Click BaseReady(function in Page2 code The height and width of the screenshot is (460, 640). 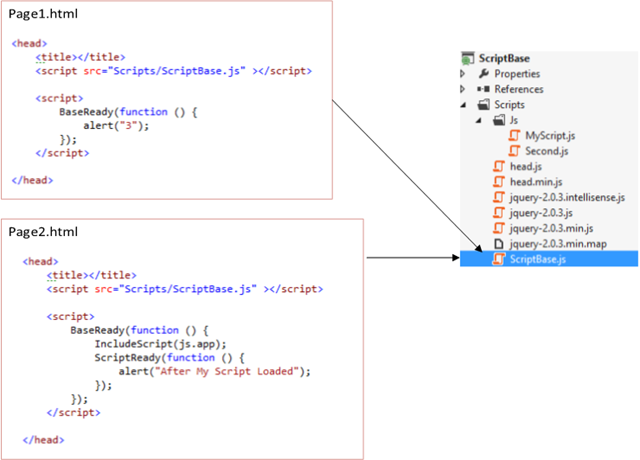point(139,330)
